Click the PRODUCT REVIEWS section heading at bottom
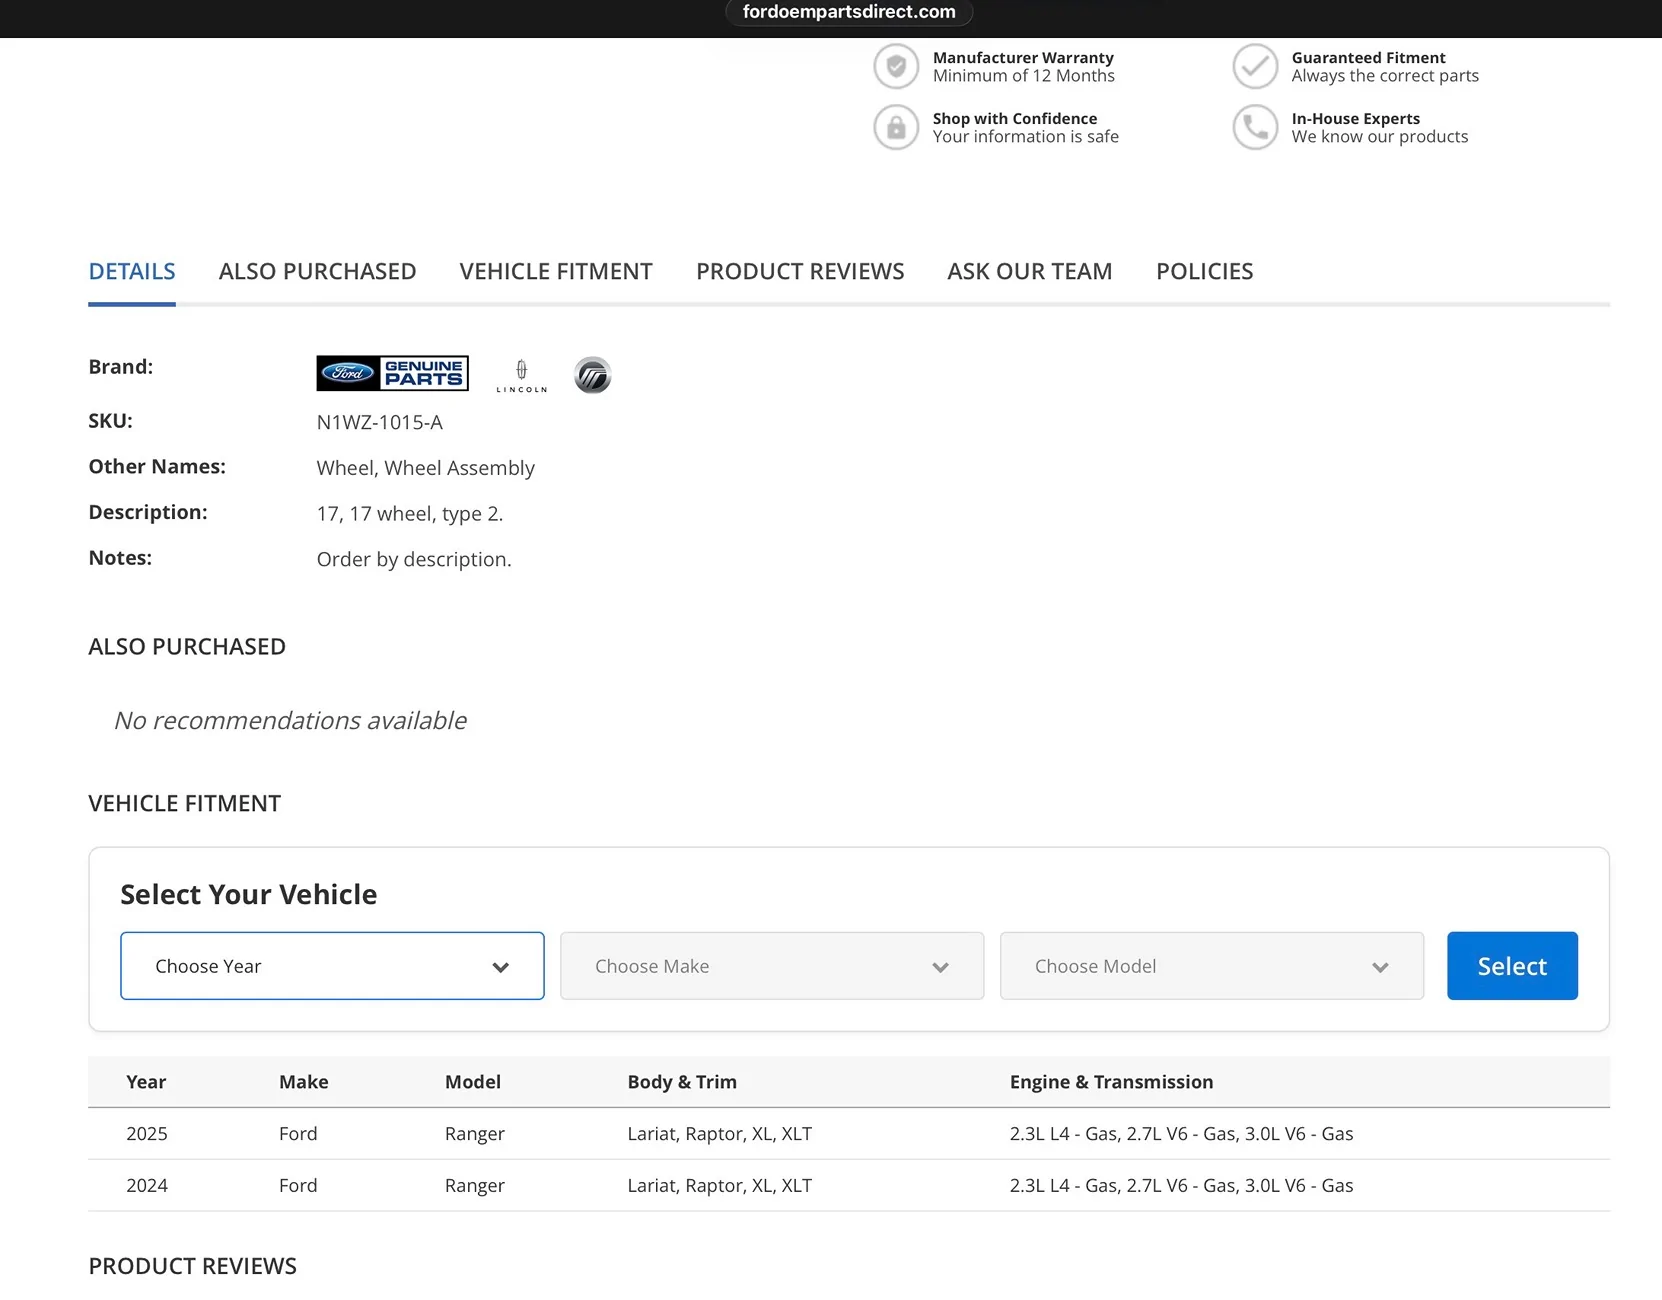Screen dimensions: 1662x1300 click(x=193, y=1266)
